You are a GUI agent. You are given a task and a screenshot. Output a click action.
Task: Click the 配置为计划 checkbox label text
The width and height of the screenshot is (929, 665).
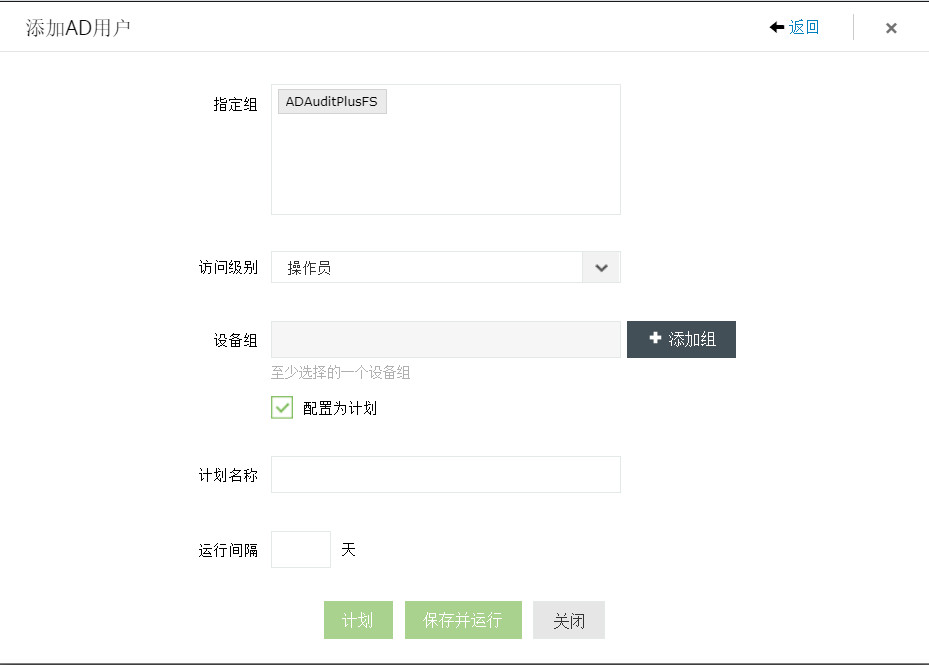coord(340,408)
